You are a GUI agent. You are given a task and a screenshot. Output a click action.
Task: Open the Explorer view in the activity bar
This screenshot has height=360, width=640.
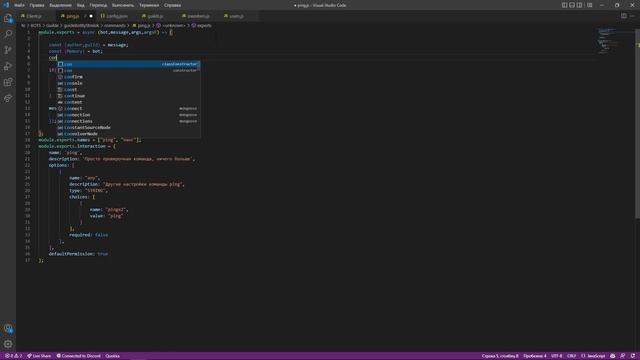click(8, 18)
